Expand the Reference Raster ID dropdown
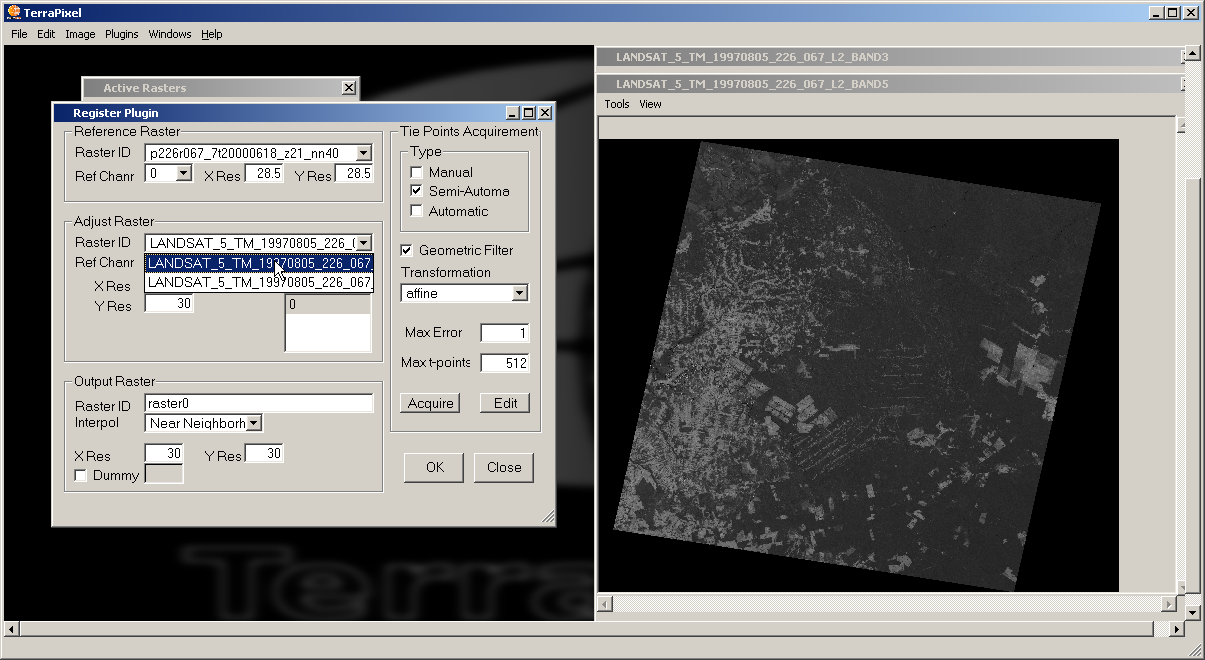1205x660 pixels. 363,153
